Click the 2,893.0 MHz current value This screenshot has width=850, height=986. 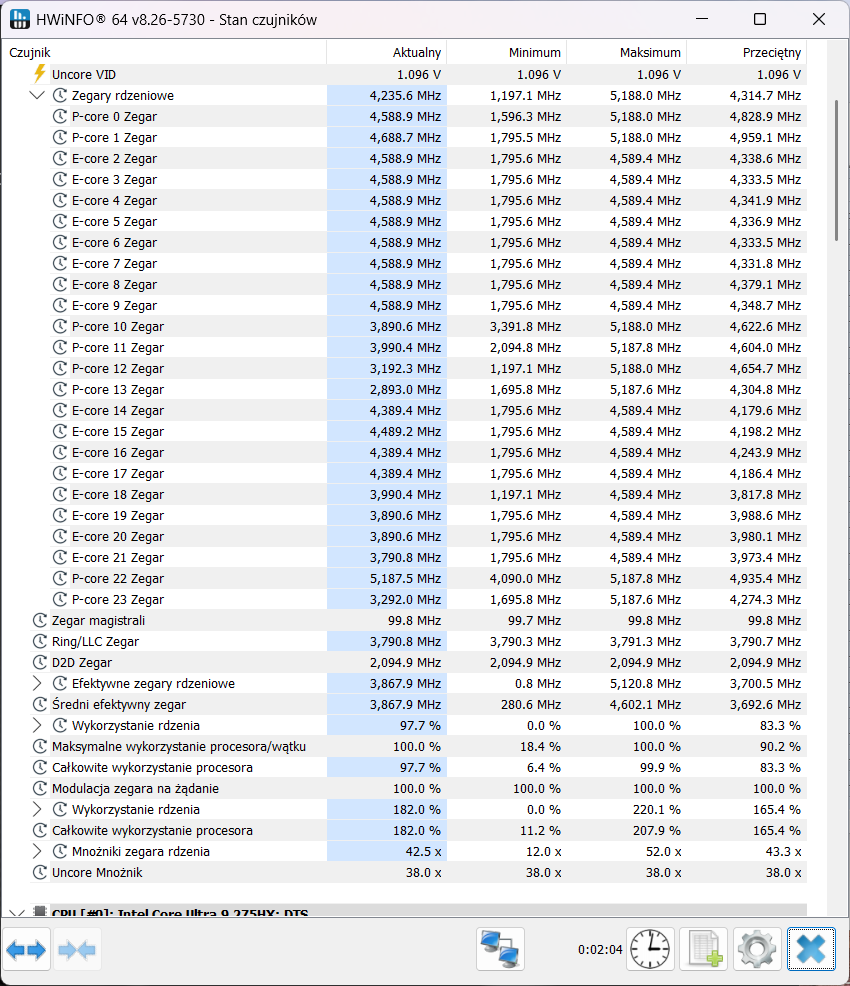(x=406, y=389)
